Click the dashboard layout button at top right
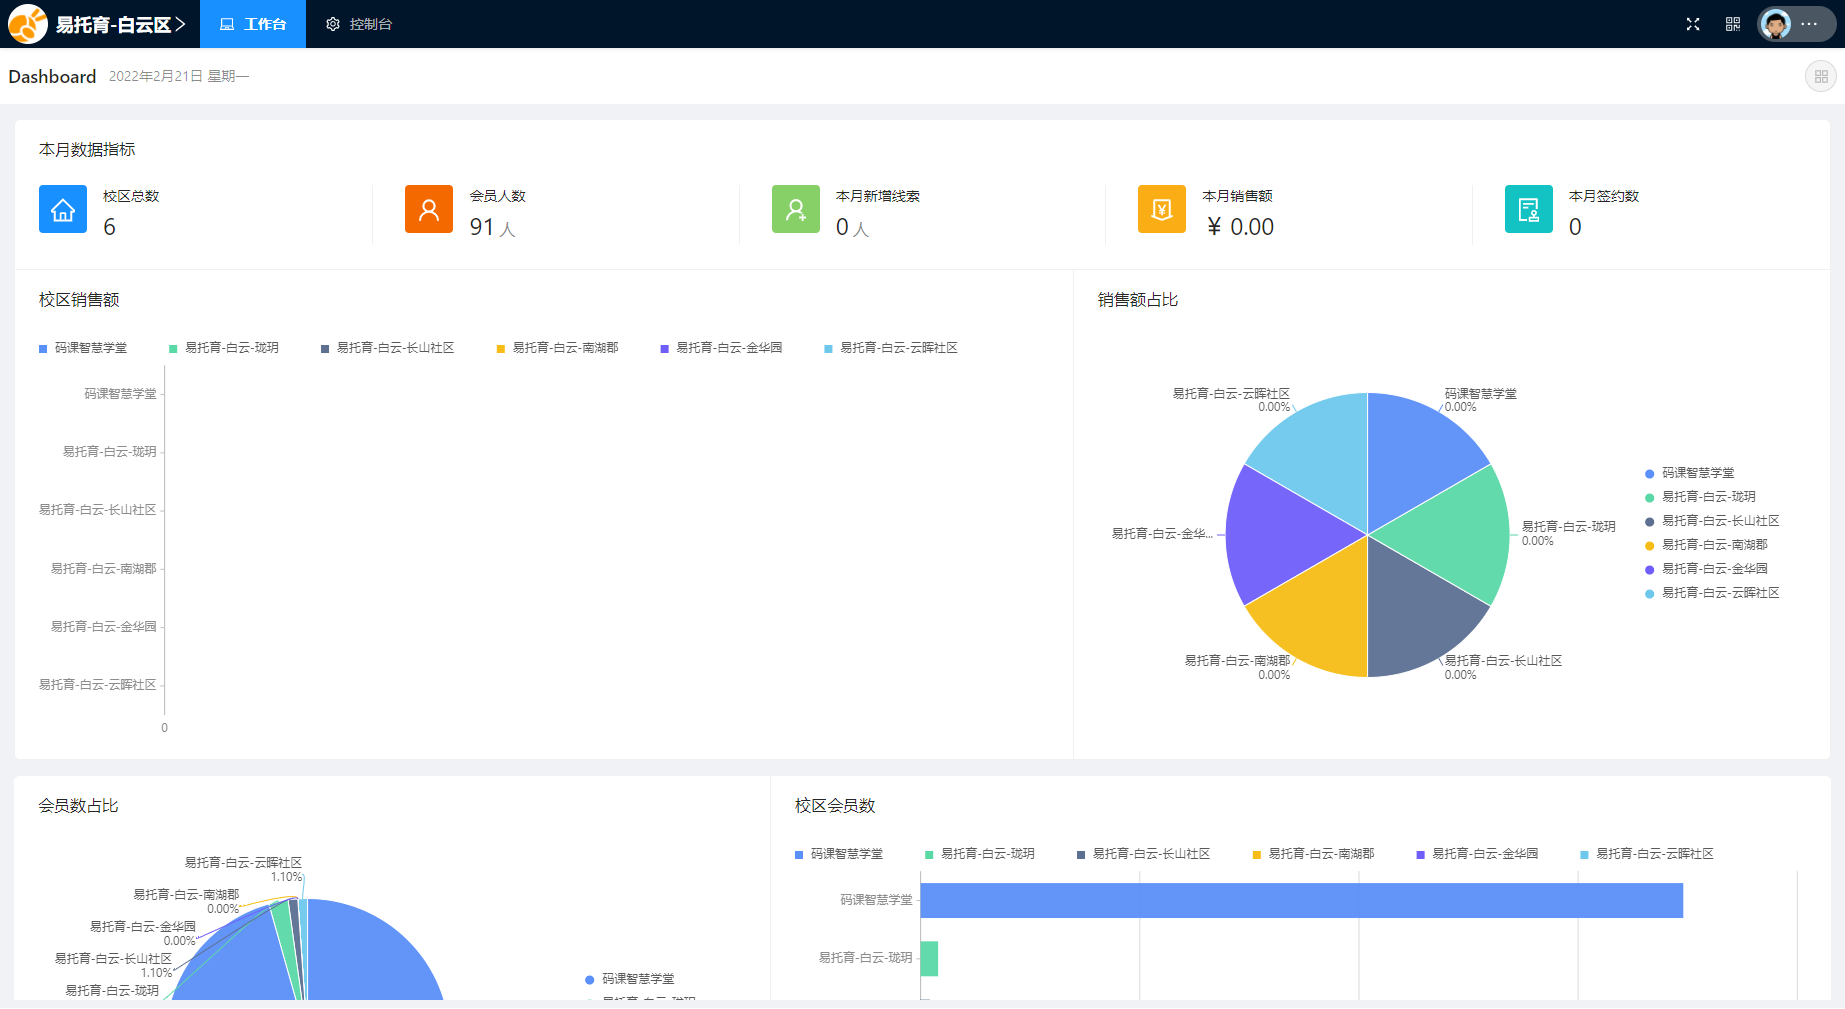 1821,76
